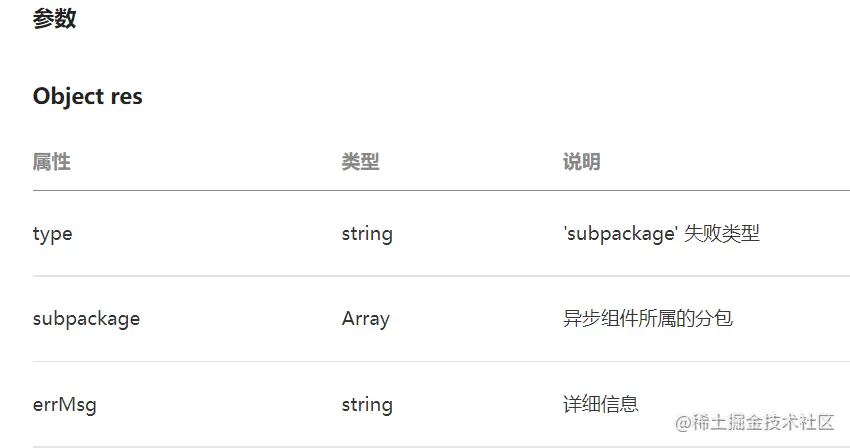Select the errMsg property cell
Viewport: 850px width, 448px height.
[x=64, y=405]
